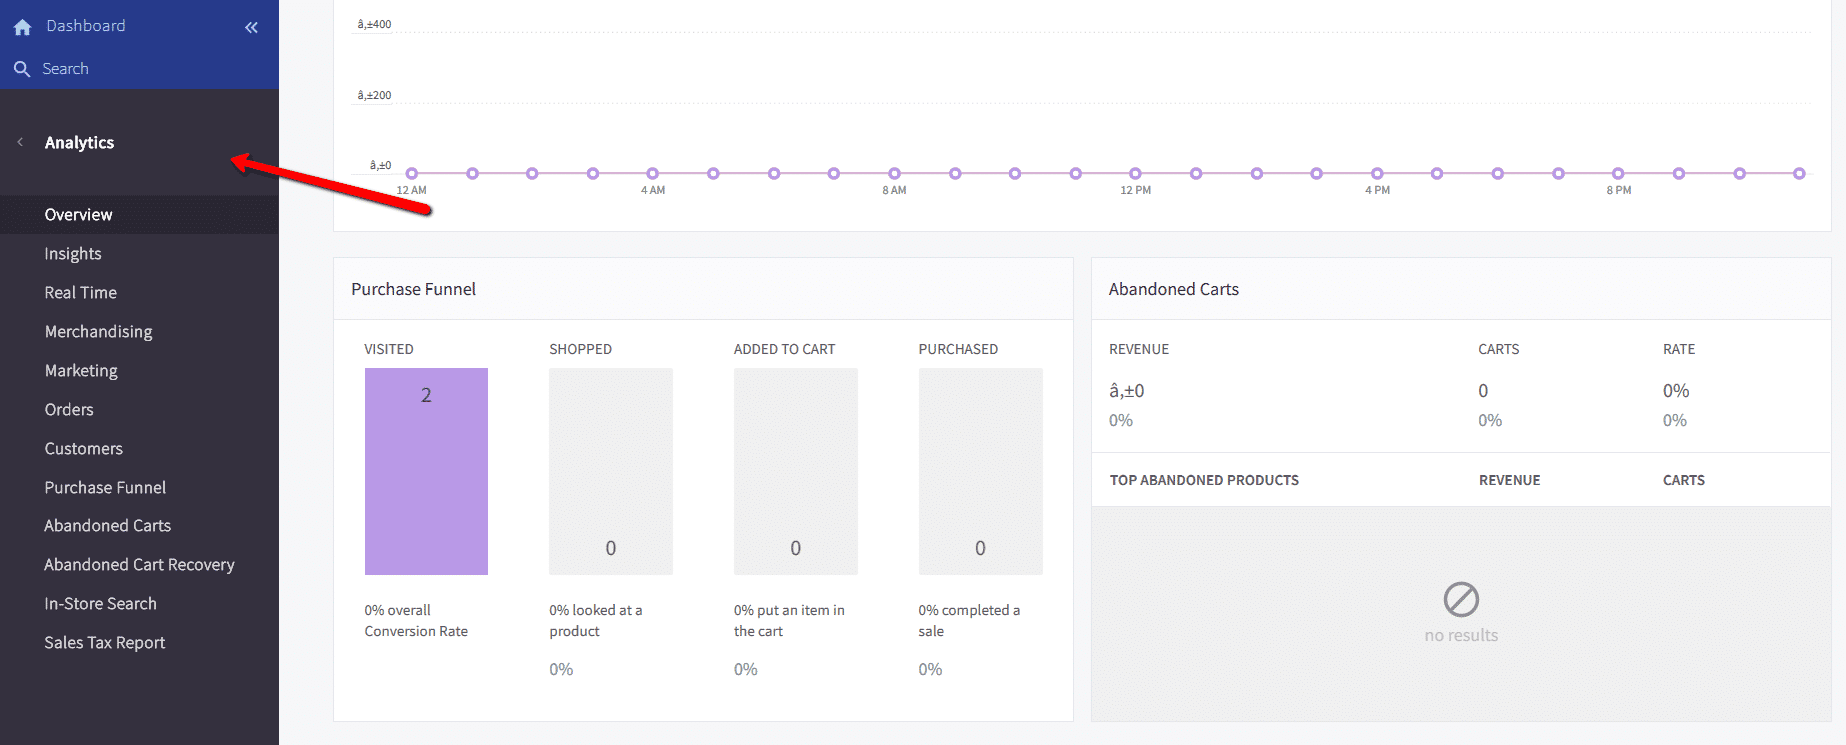Go back using Analytics left chevron

[x=20, y=142]
